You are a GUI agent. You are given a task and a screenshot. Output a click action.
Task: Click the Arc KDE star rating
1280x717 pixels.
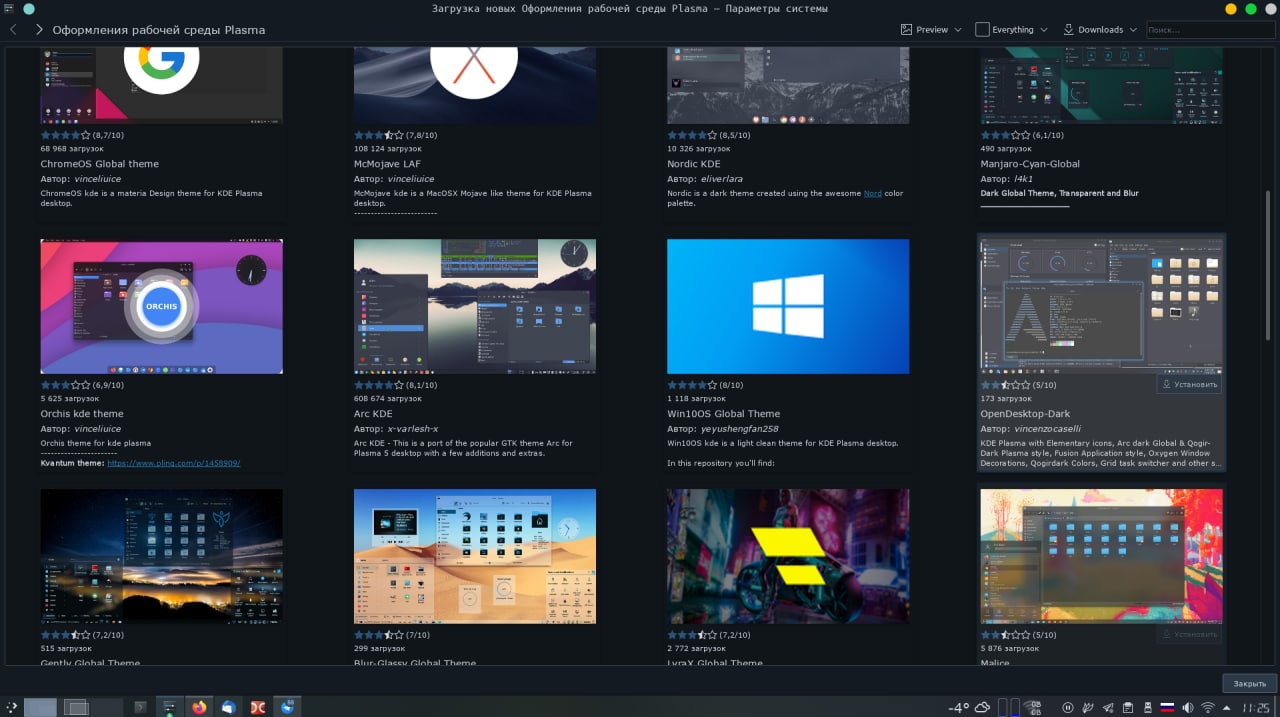point(378,384)
